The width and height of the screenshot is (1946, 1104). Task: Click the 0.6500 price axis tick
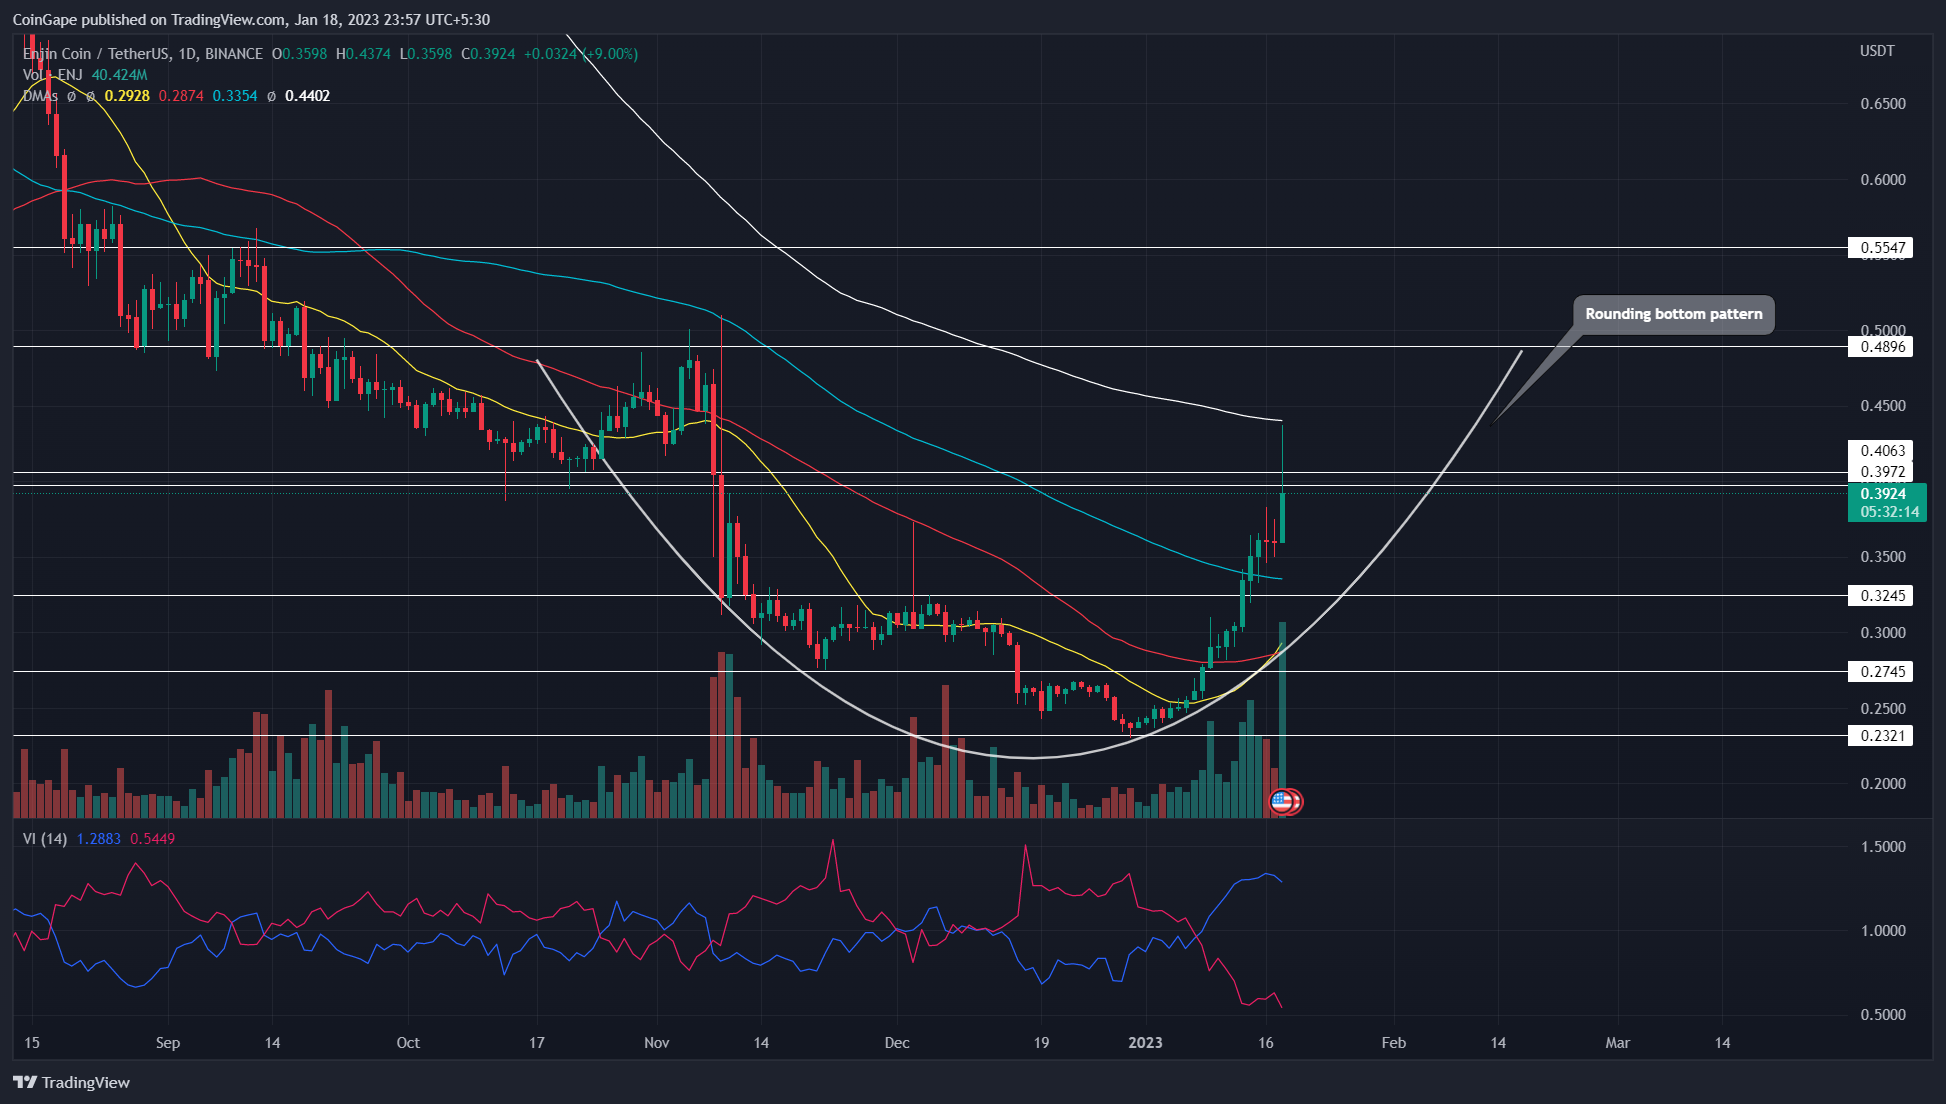1883,104
